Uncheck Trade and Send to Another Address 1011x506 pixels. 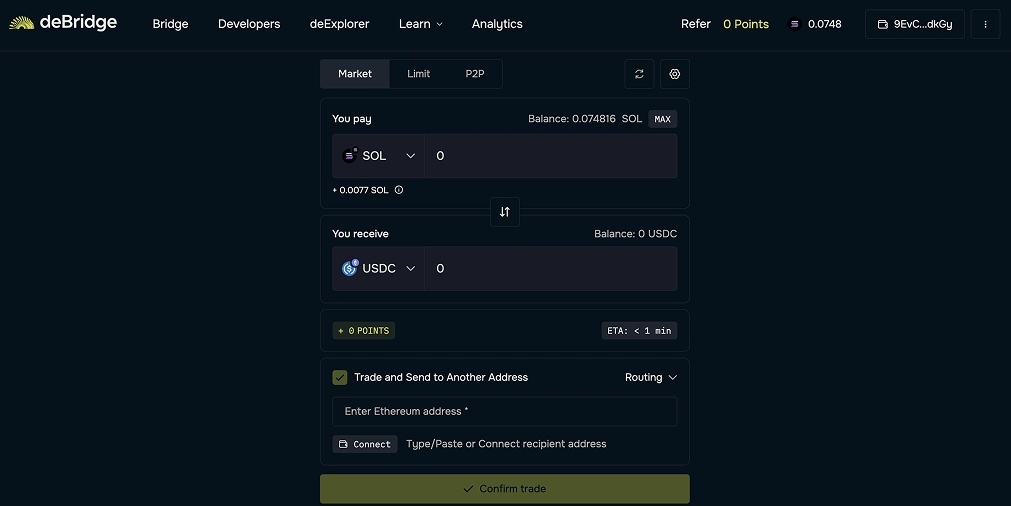tap(340, 377)
